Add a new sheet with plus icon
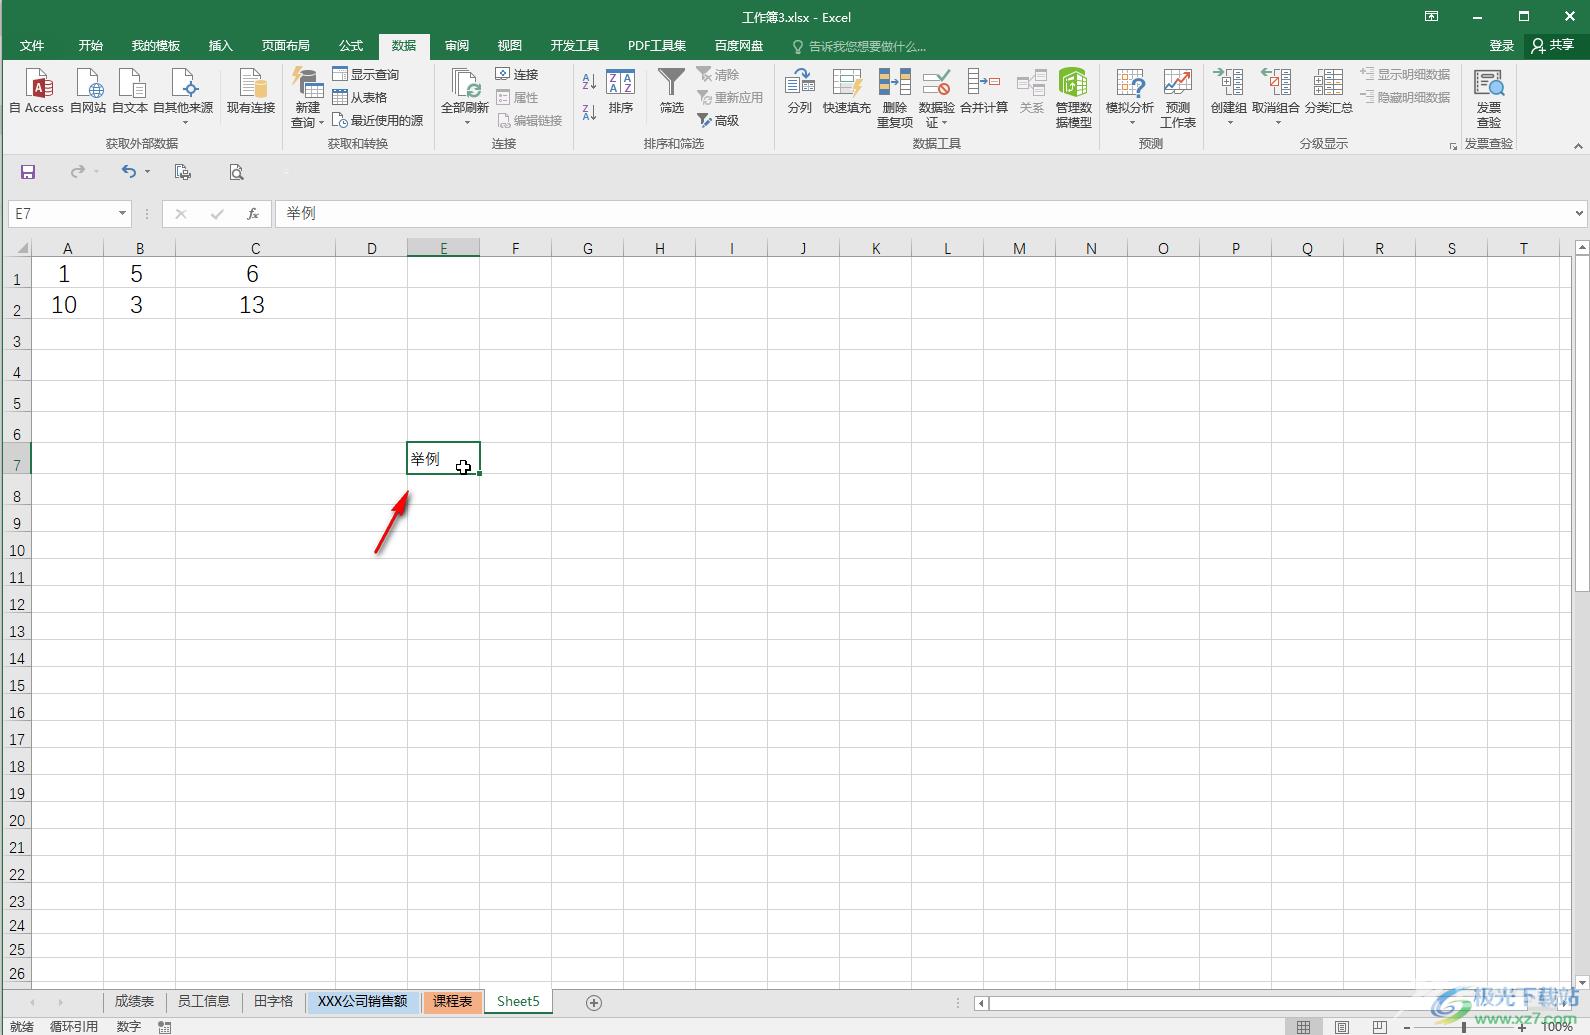Screen dimensions: 1590x1035 tap(594, 1002)
